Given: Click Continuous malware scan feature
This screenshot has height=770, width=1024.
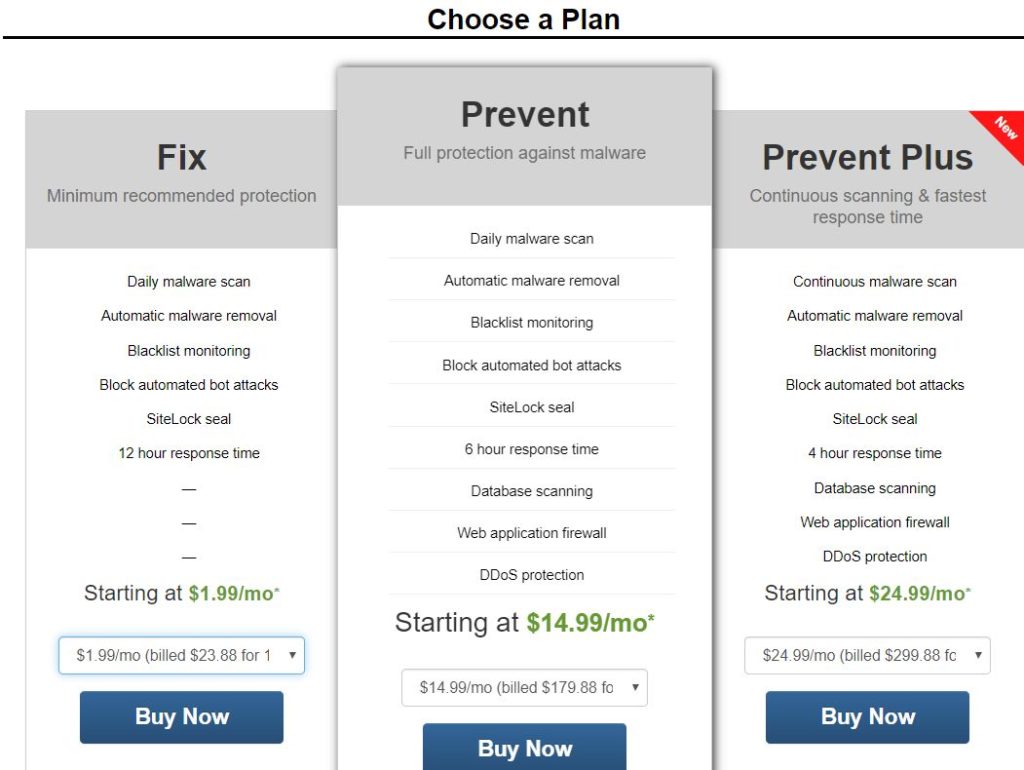Looking at the screenshot, I should 874,281.
